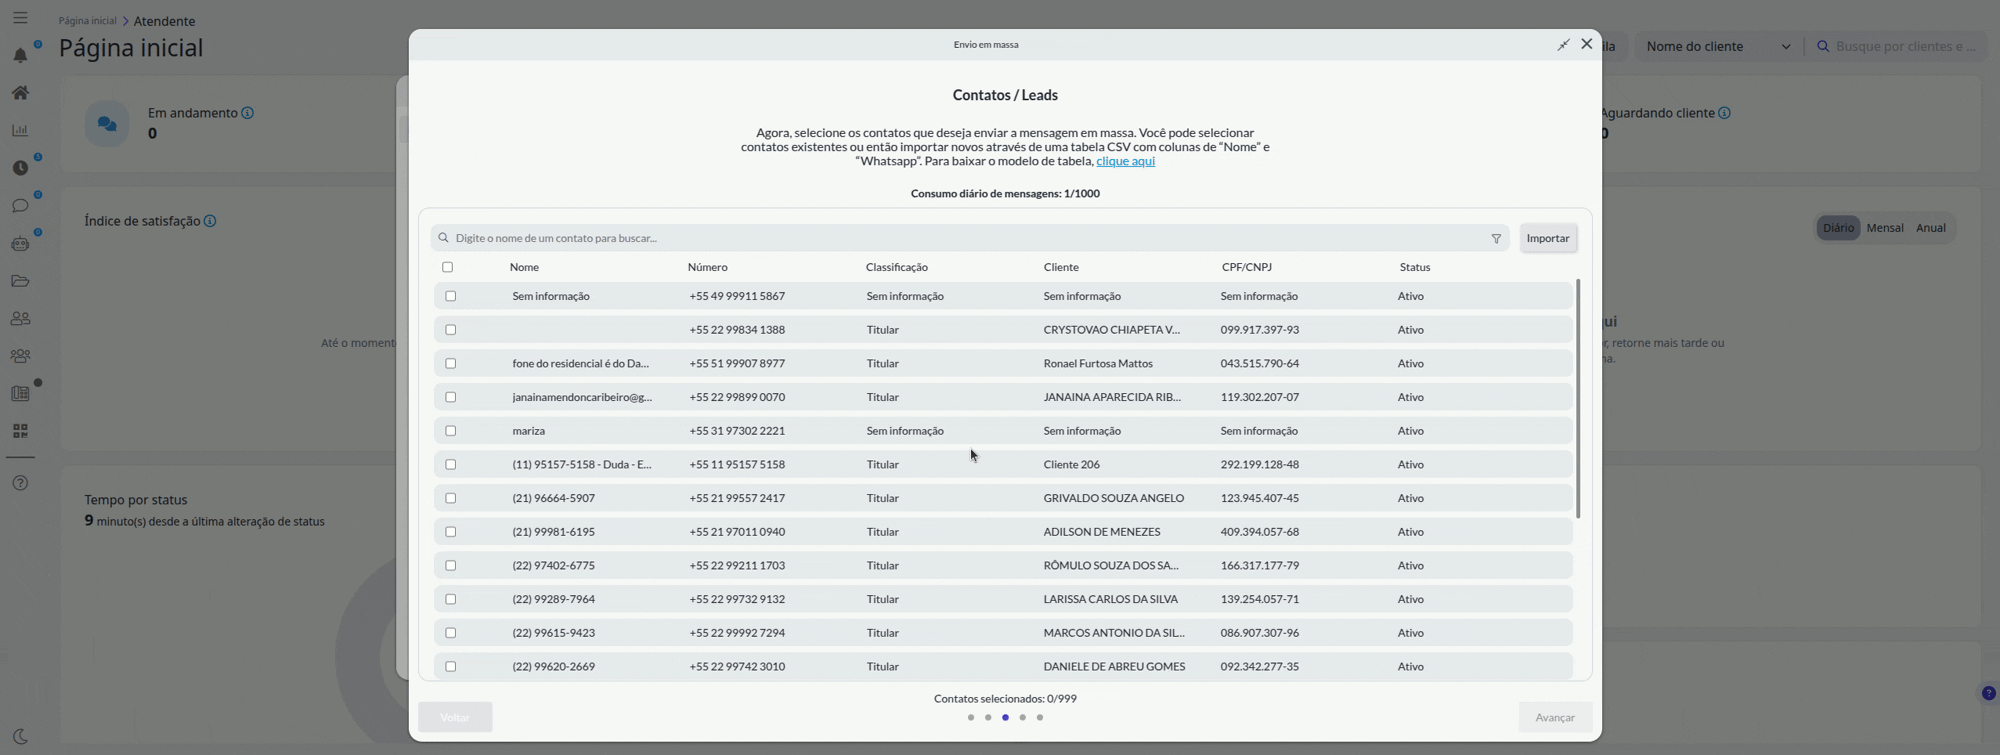Click the second wizard step dot
This screenshot has width=2000, height=755.
pos(988,718)
